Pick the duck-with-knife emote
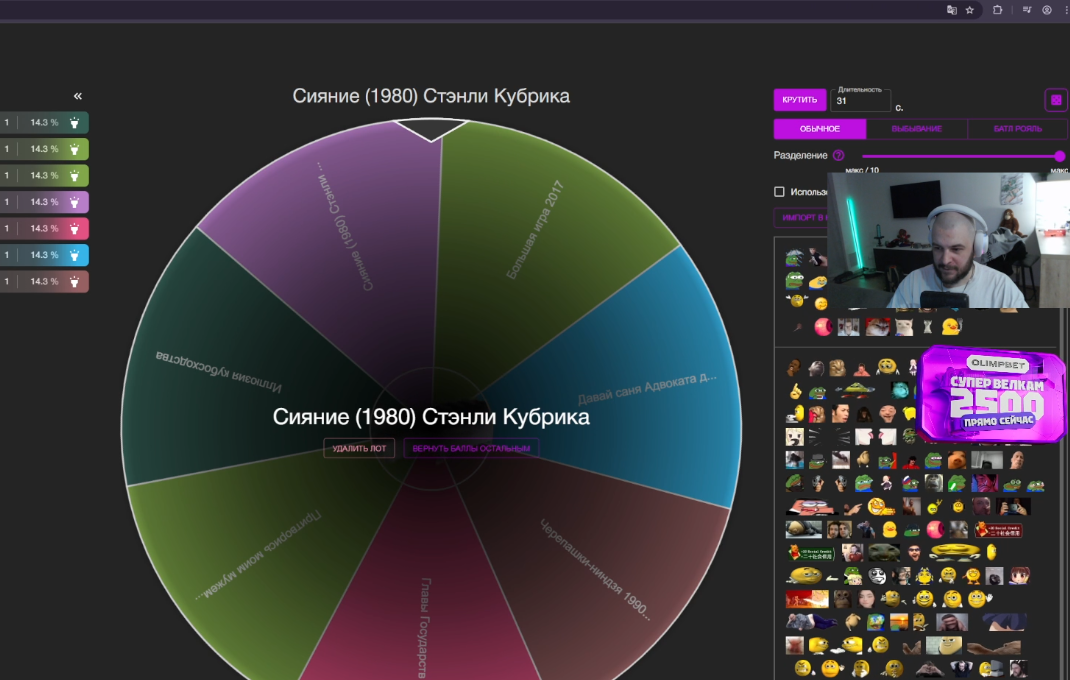 (951, 327)
